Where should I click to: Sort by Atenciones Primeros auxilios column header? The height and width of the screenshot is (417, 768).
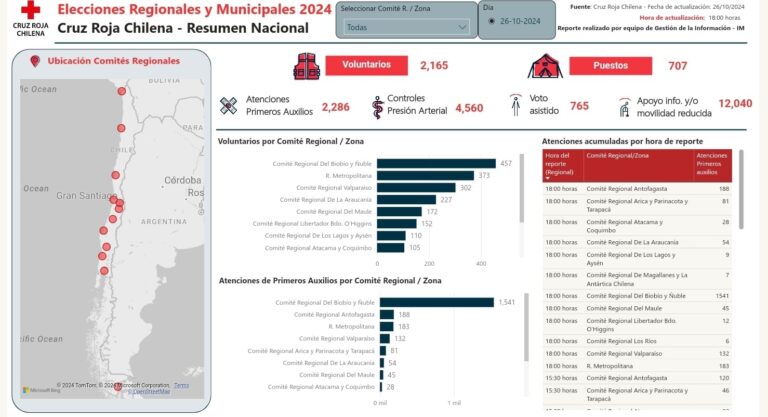[712, 165]
